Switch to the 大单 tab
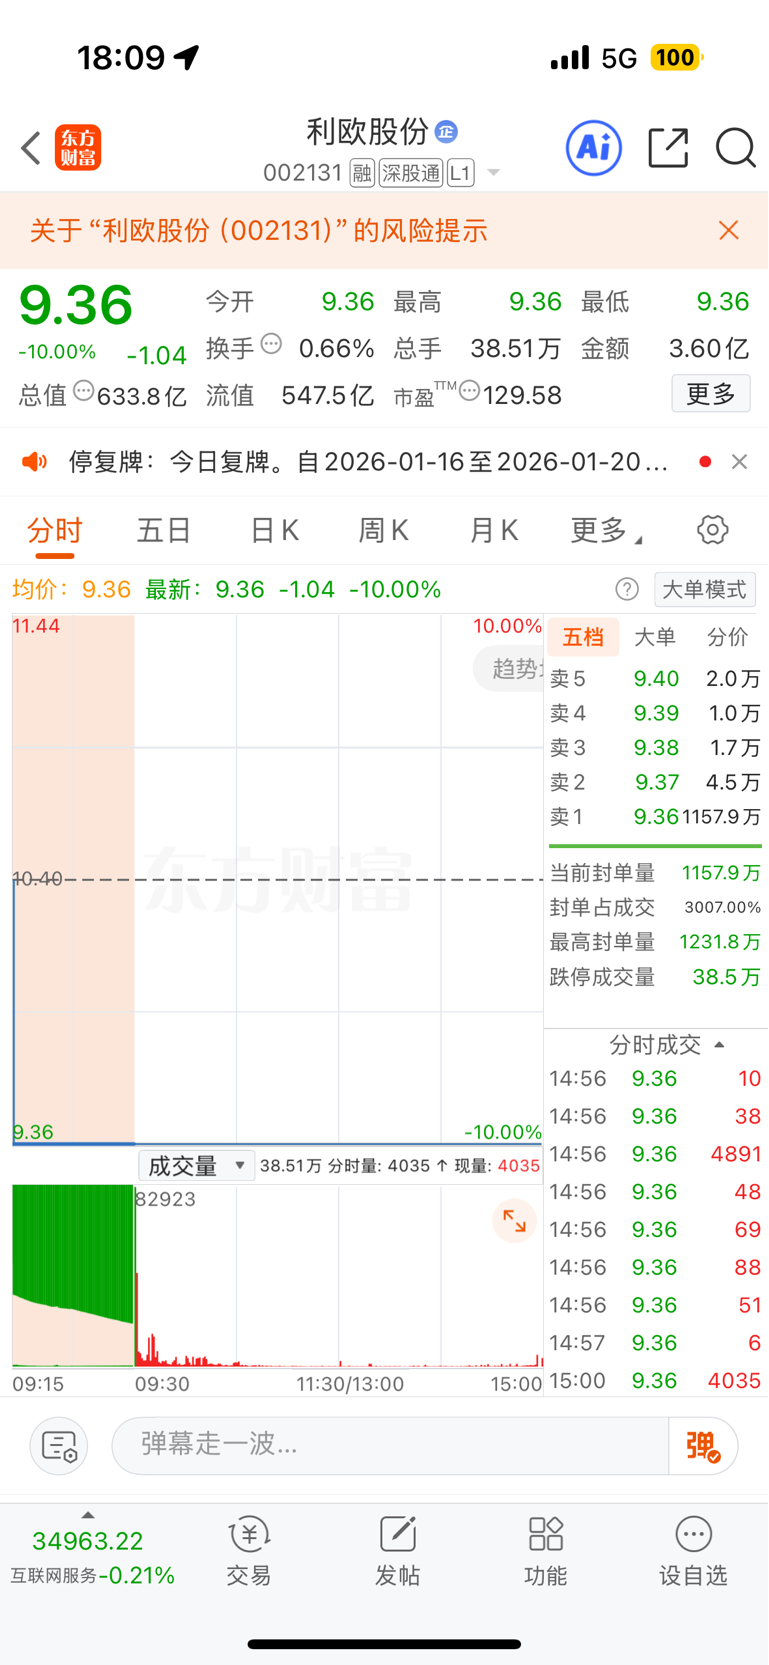769x1665 pixels. [x=655, y=637]
